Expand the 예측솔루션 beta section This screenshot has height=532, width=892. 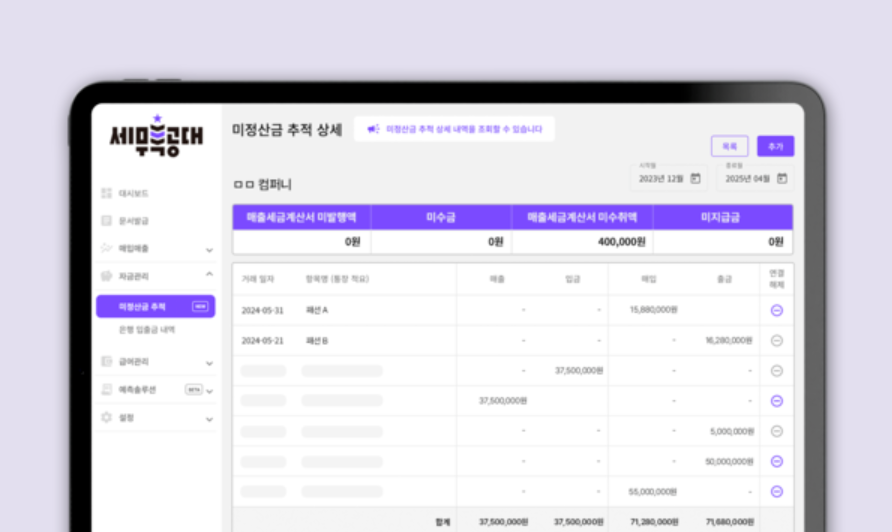(x=209, y=390)
